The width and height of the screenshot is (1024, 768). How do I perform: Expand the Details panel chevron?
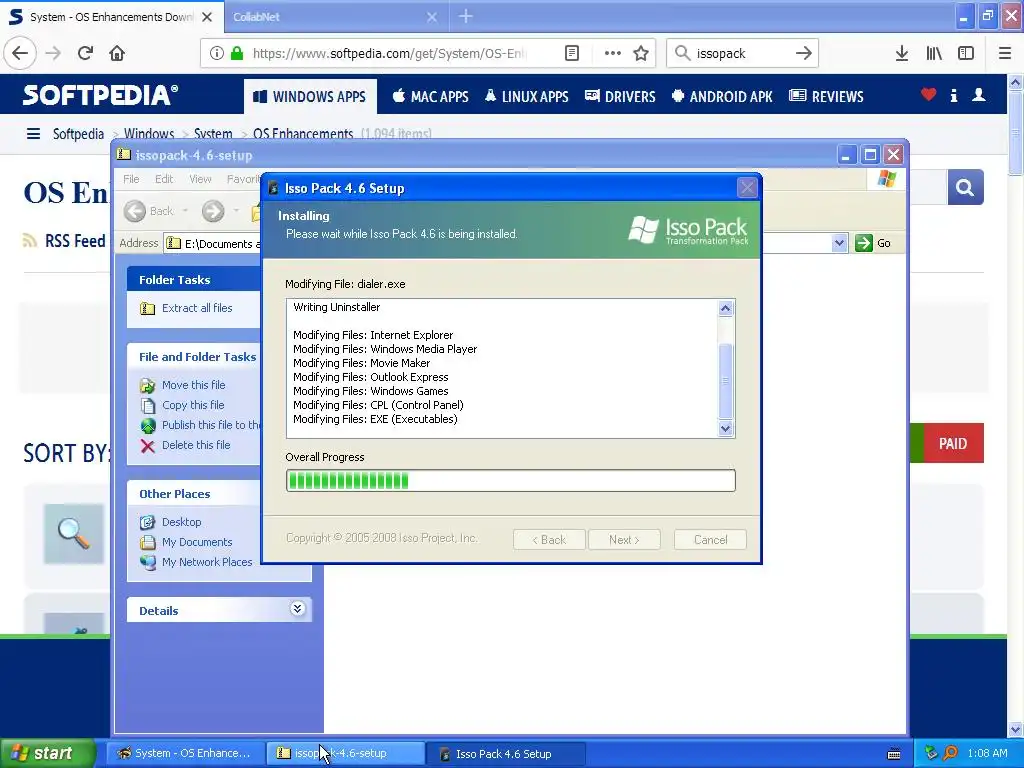[x=297, y=609]
